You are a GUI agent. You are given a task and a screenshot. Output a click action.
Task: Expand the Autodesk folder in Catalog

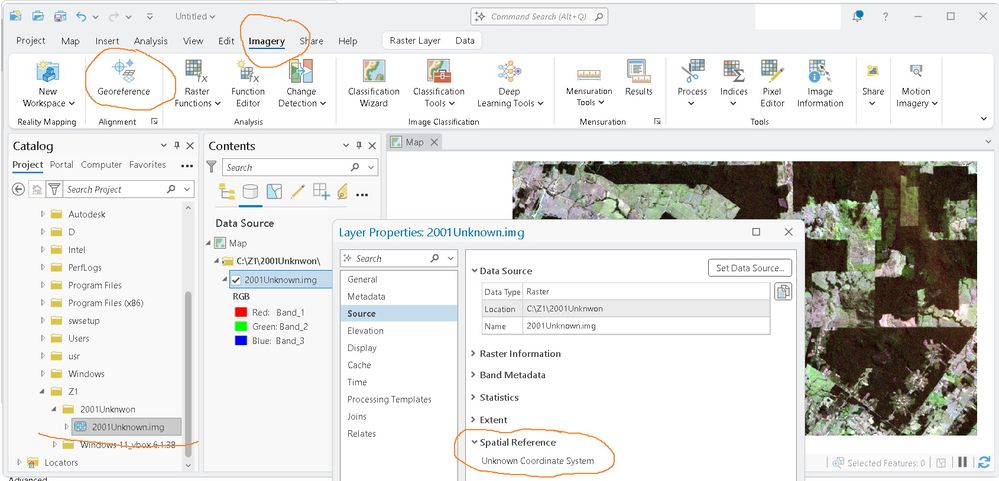[43, 214]
